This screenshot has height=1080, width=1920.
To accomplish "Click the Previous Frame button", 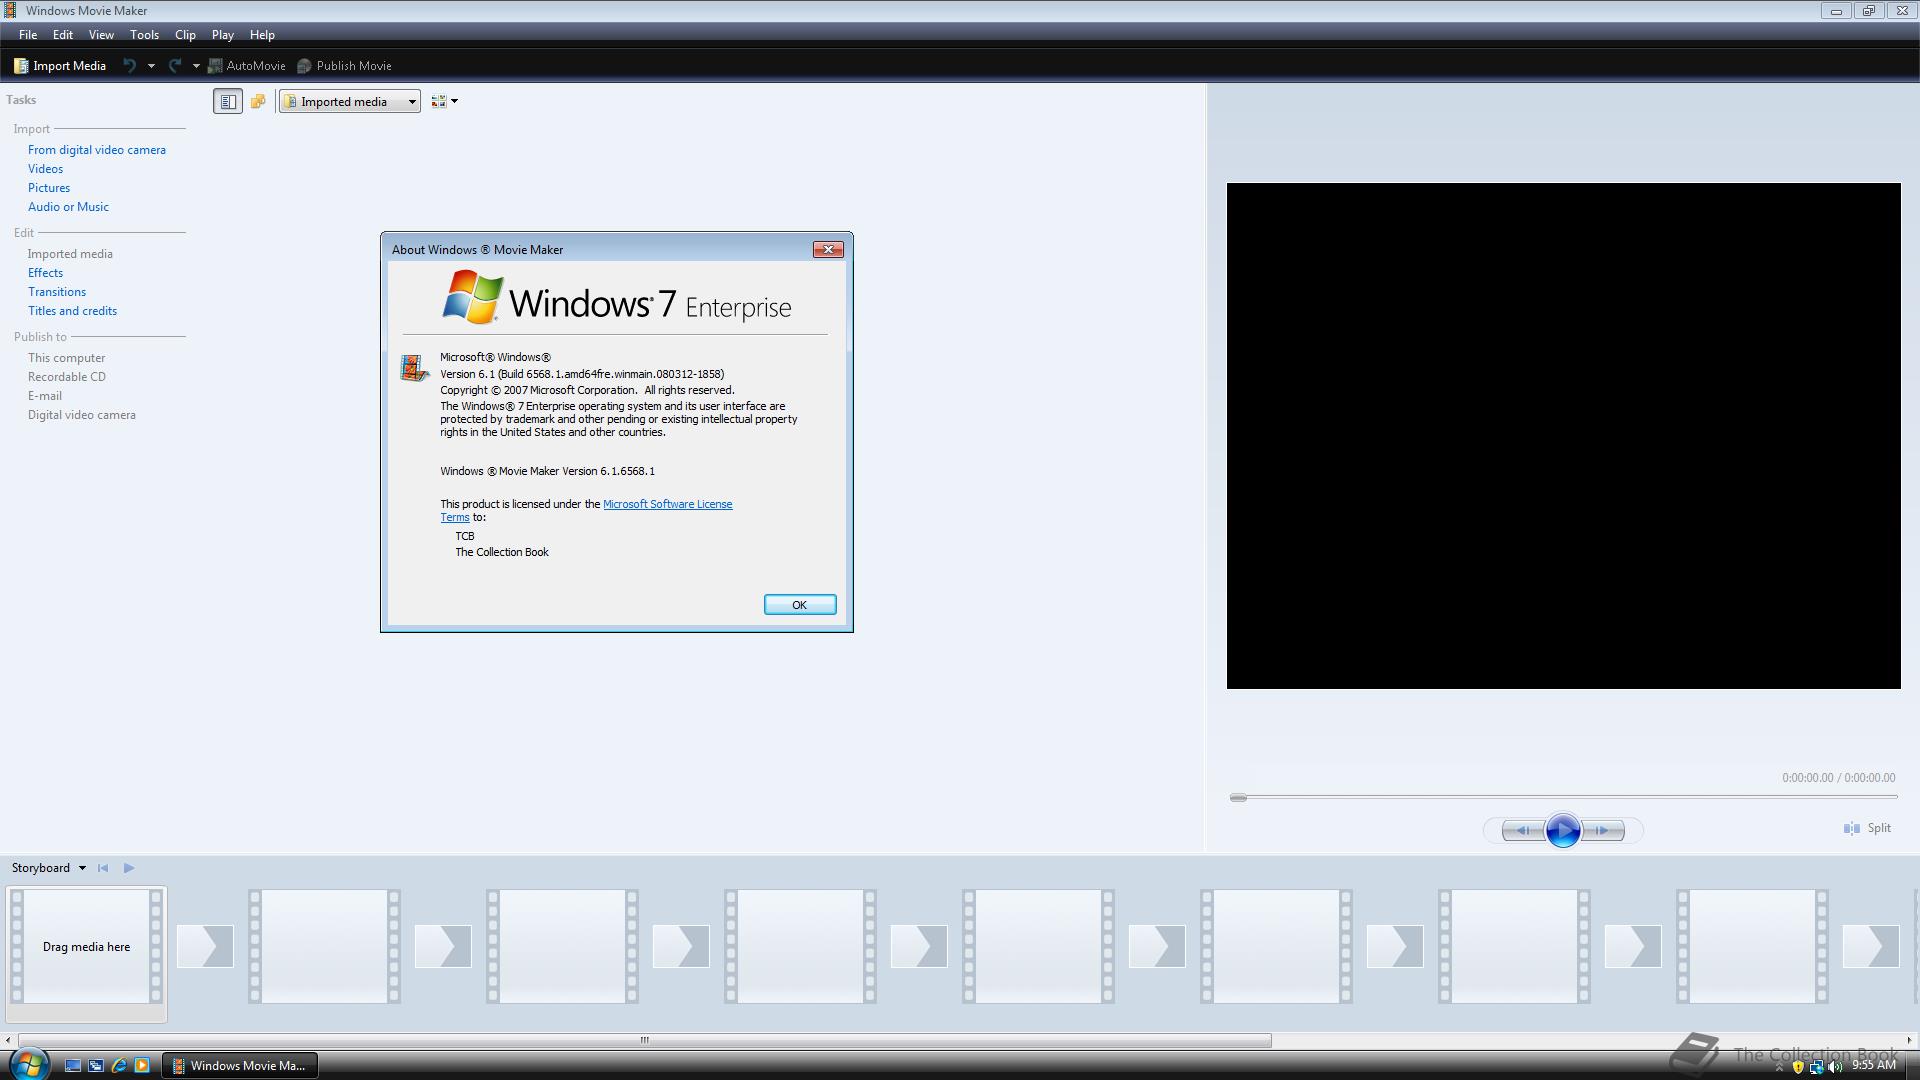I will coord(1522,830).
